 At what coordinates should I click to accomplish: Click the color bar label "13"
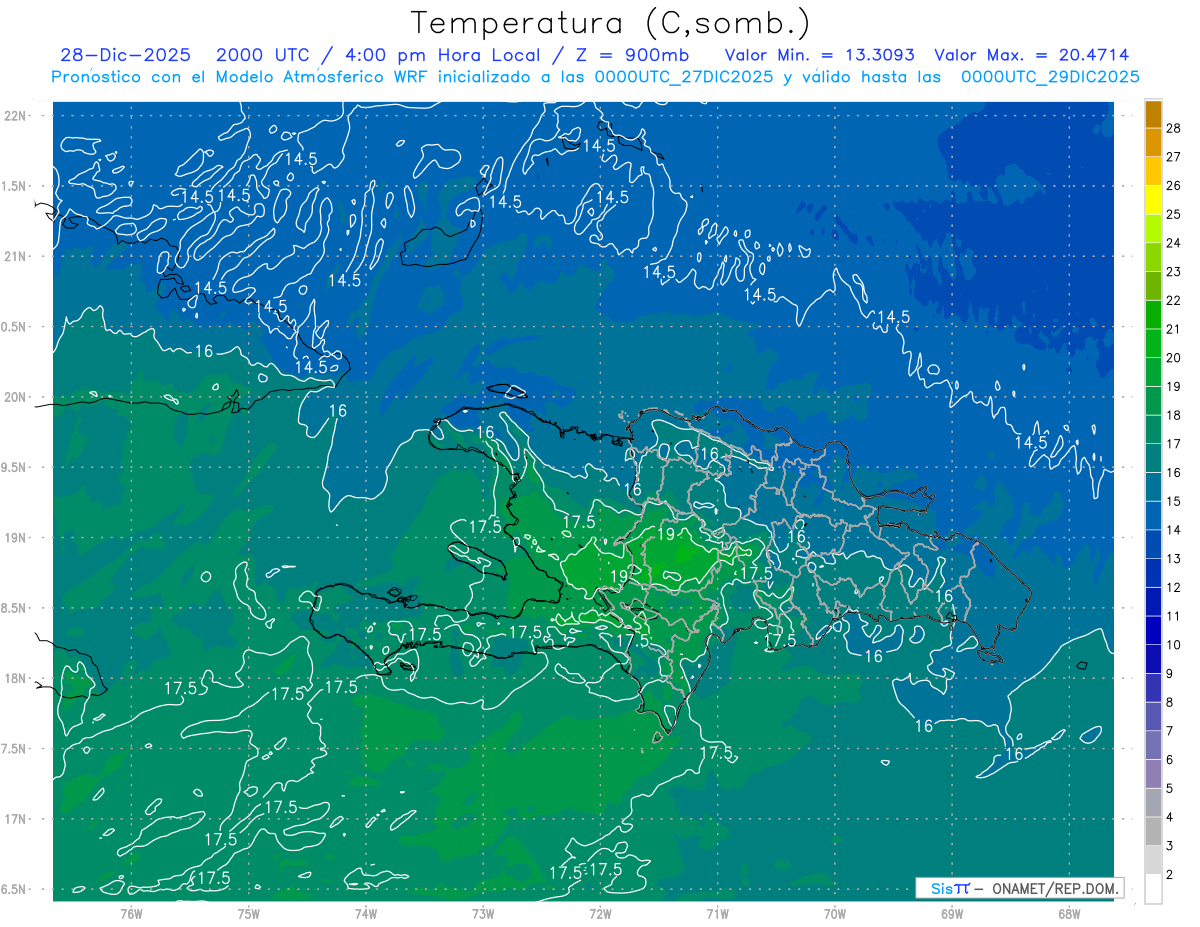click(x=1174, y=558)
